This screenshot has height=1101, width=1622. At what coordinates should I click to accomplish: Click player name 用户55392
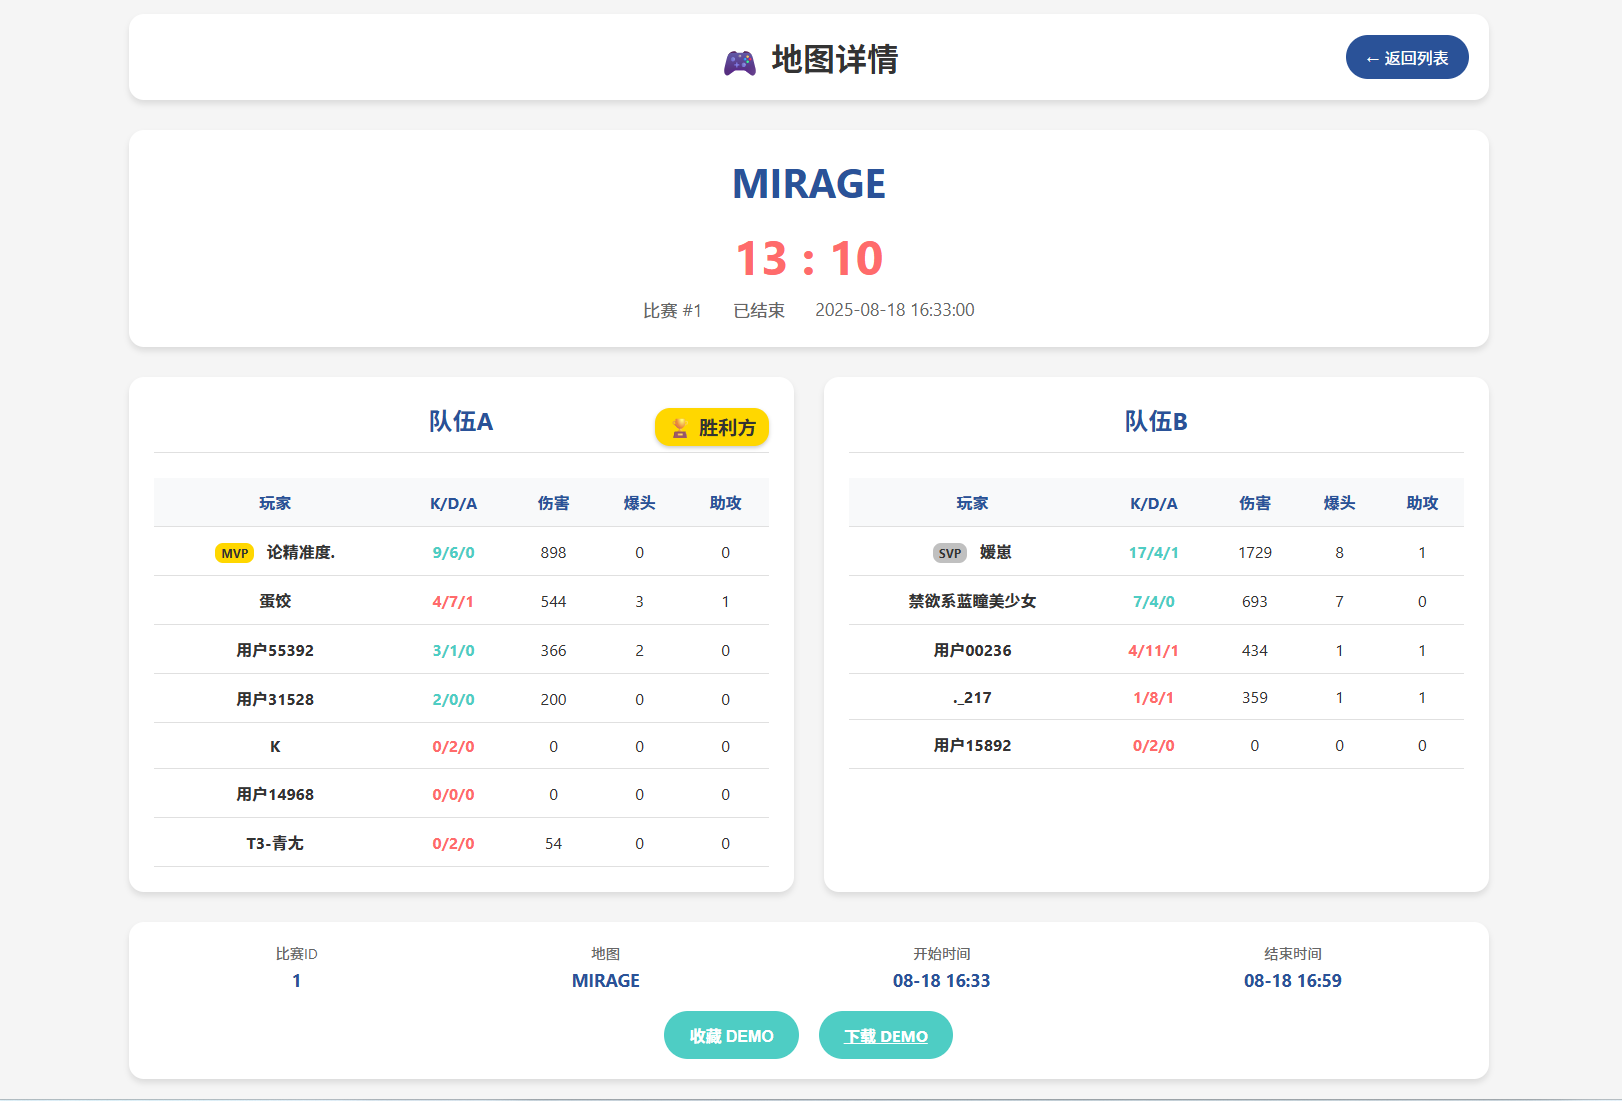pos(275,650)
